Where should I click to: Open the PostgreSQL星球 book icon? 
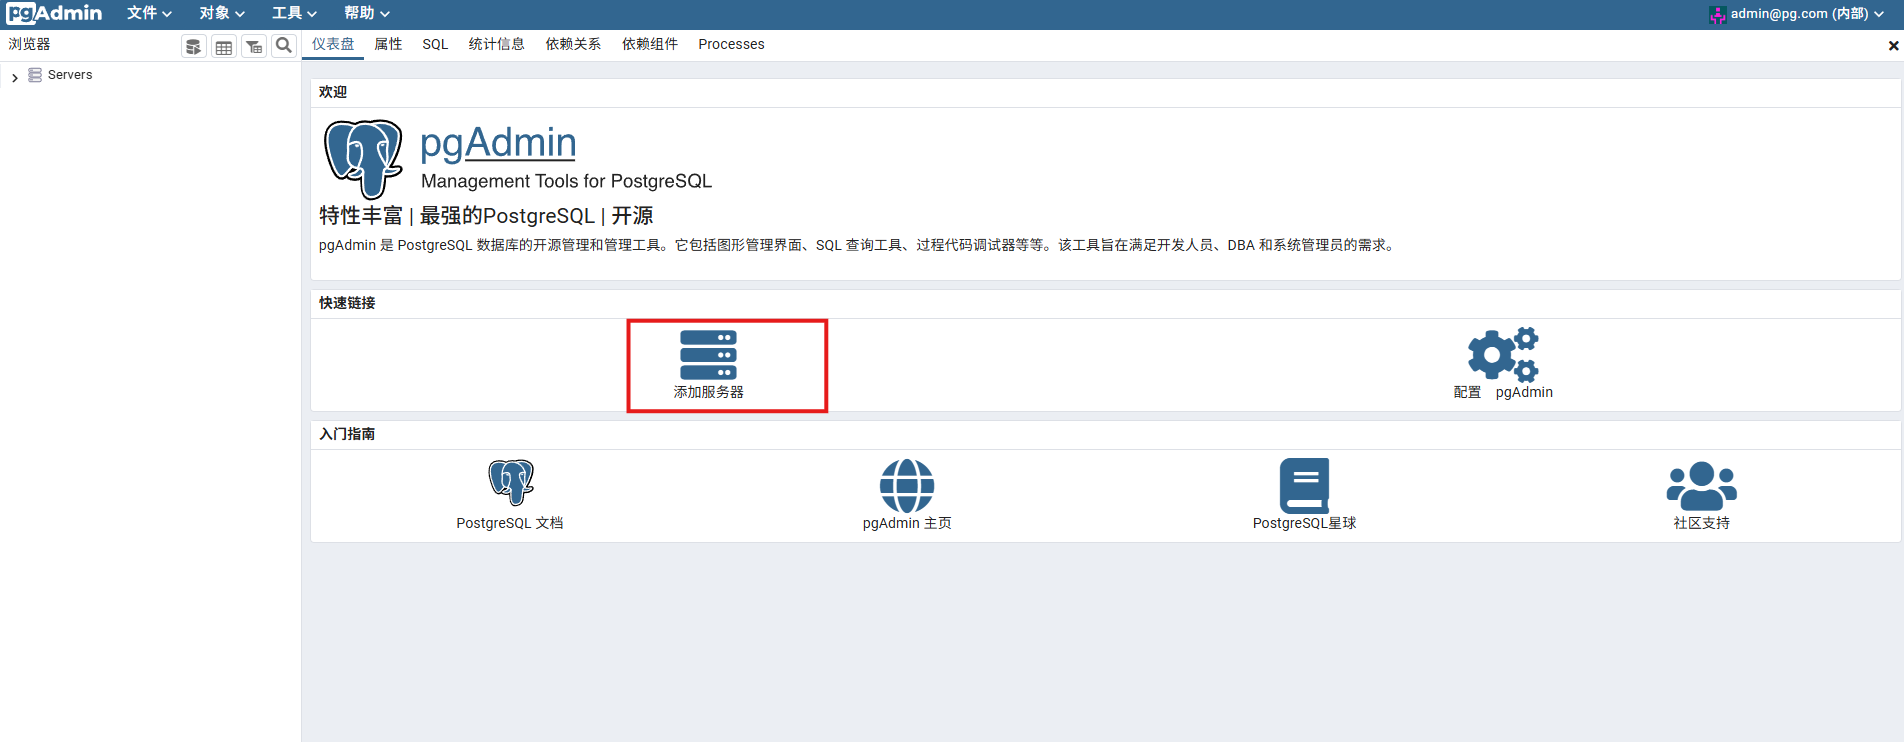point(1304,486)
